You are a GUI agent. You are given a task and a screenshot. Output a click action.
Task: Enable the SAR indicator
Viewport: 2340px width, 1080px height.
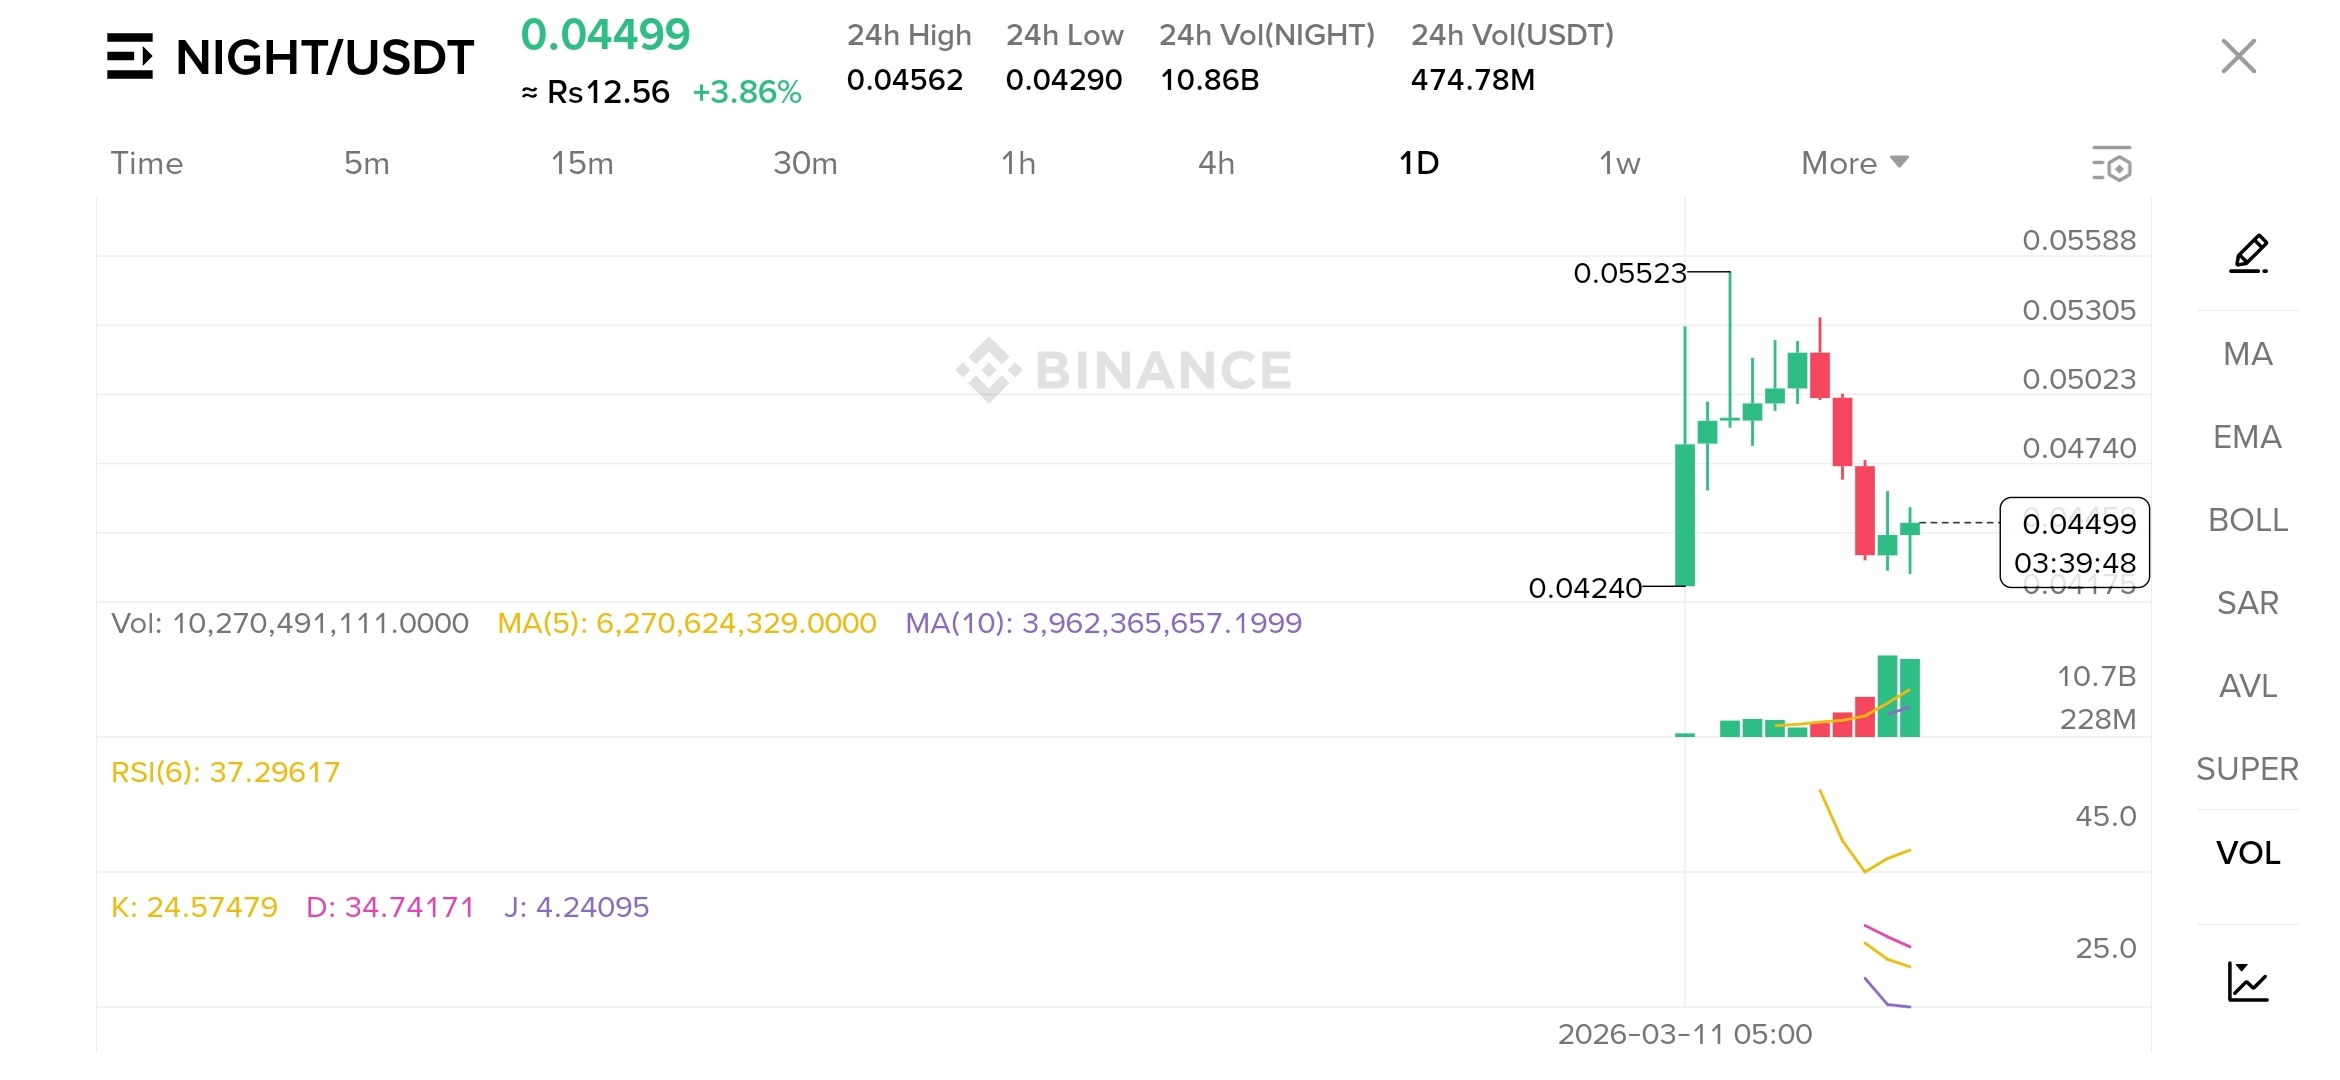tap(2248, 603)
